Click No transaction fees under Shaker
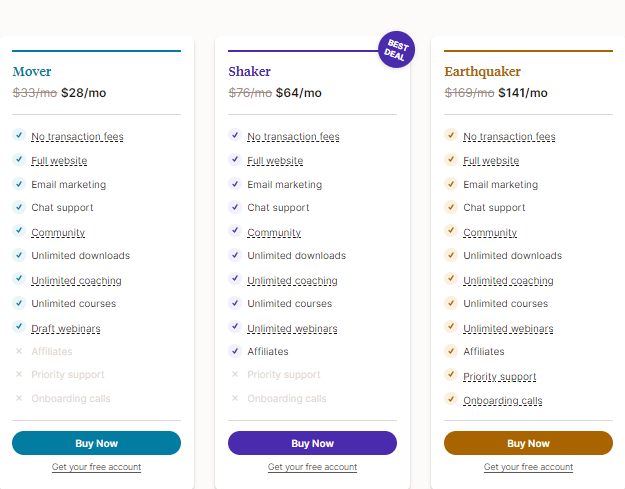 (293, 137)
